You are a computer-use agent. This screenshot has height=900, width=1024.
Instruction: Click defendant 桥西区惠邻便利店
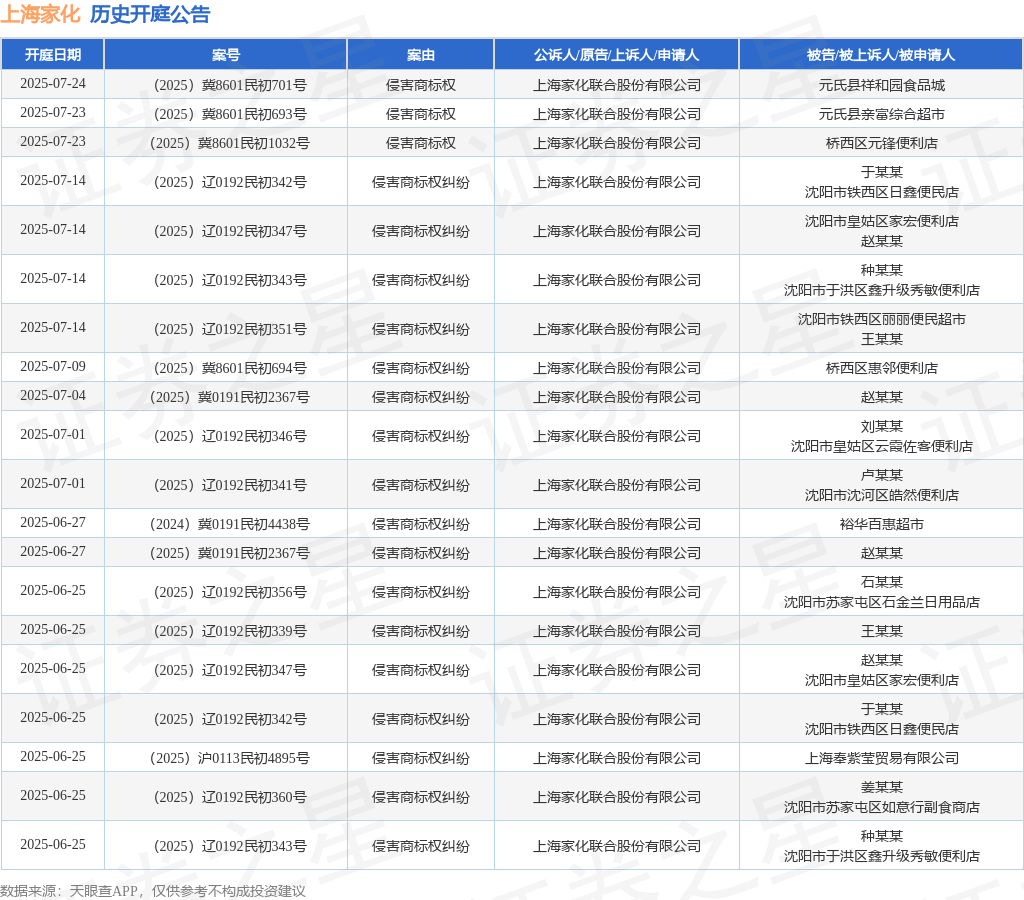click(x=882, y=368)
